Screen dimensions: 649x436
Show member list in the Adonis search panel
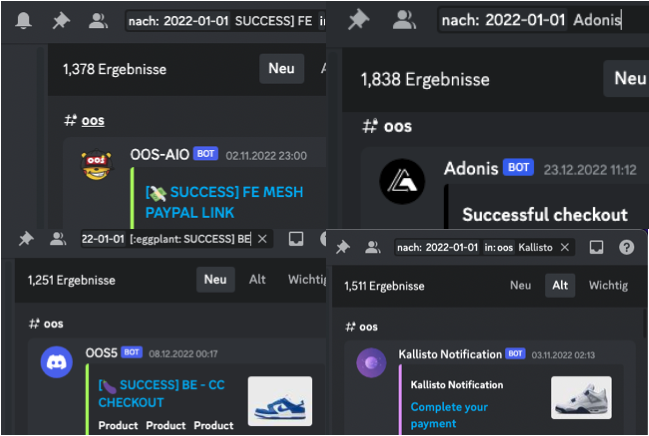[404, 19]
